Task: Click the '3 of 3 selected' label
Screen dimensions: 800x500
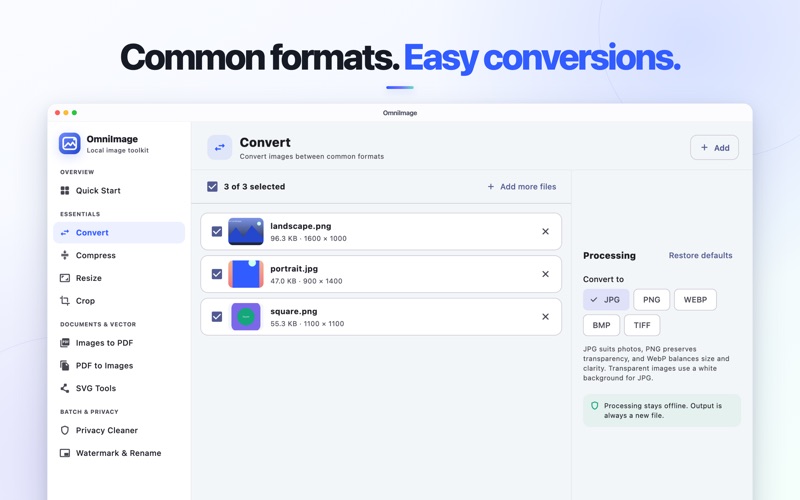Action: pyautogui.click(x=254, y=187)
